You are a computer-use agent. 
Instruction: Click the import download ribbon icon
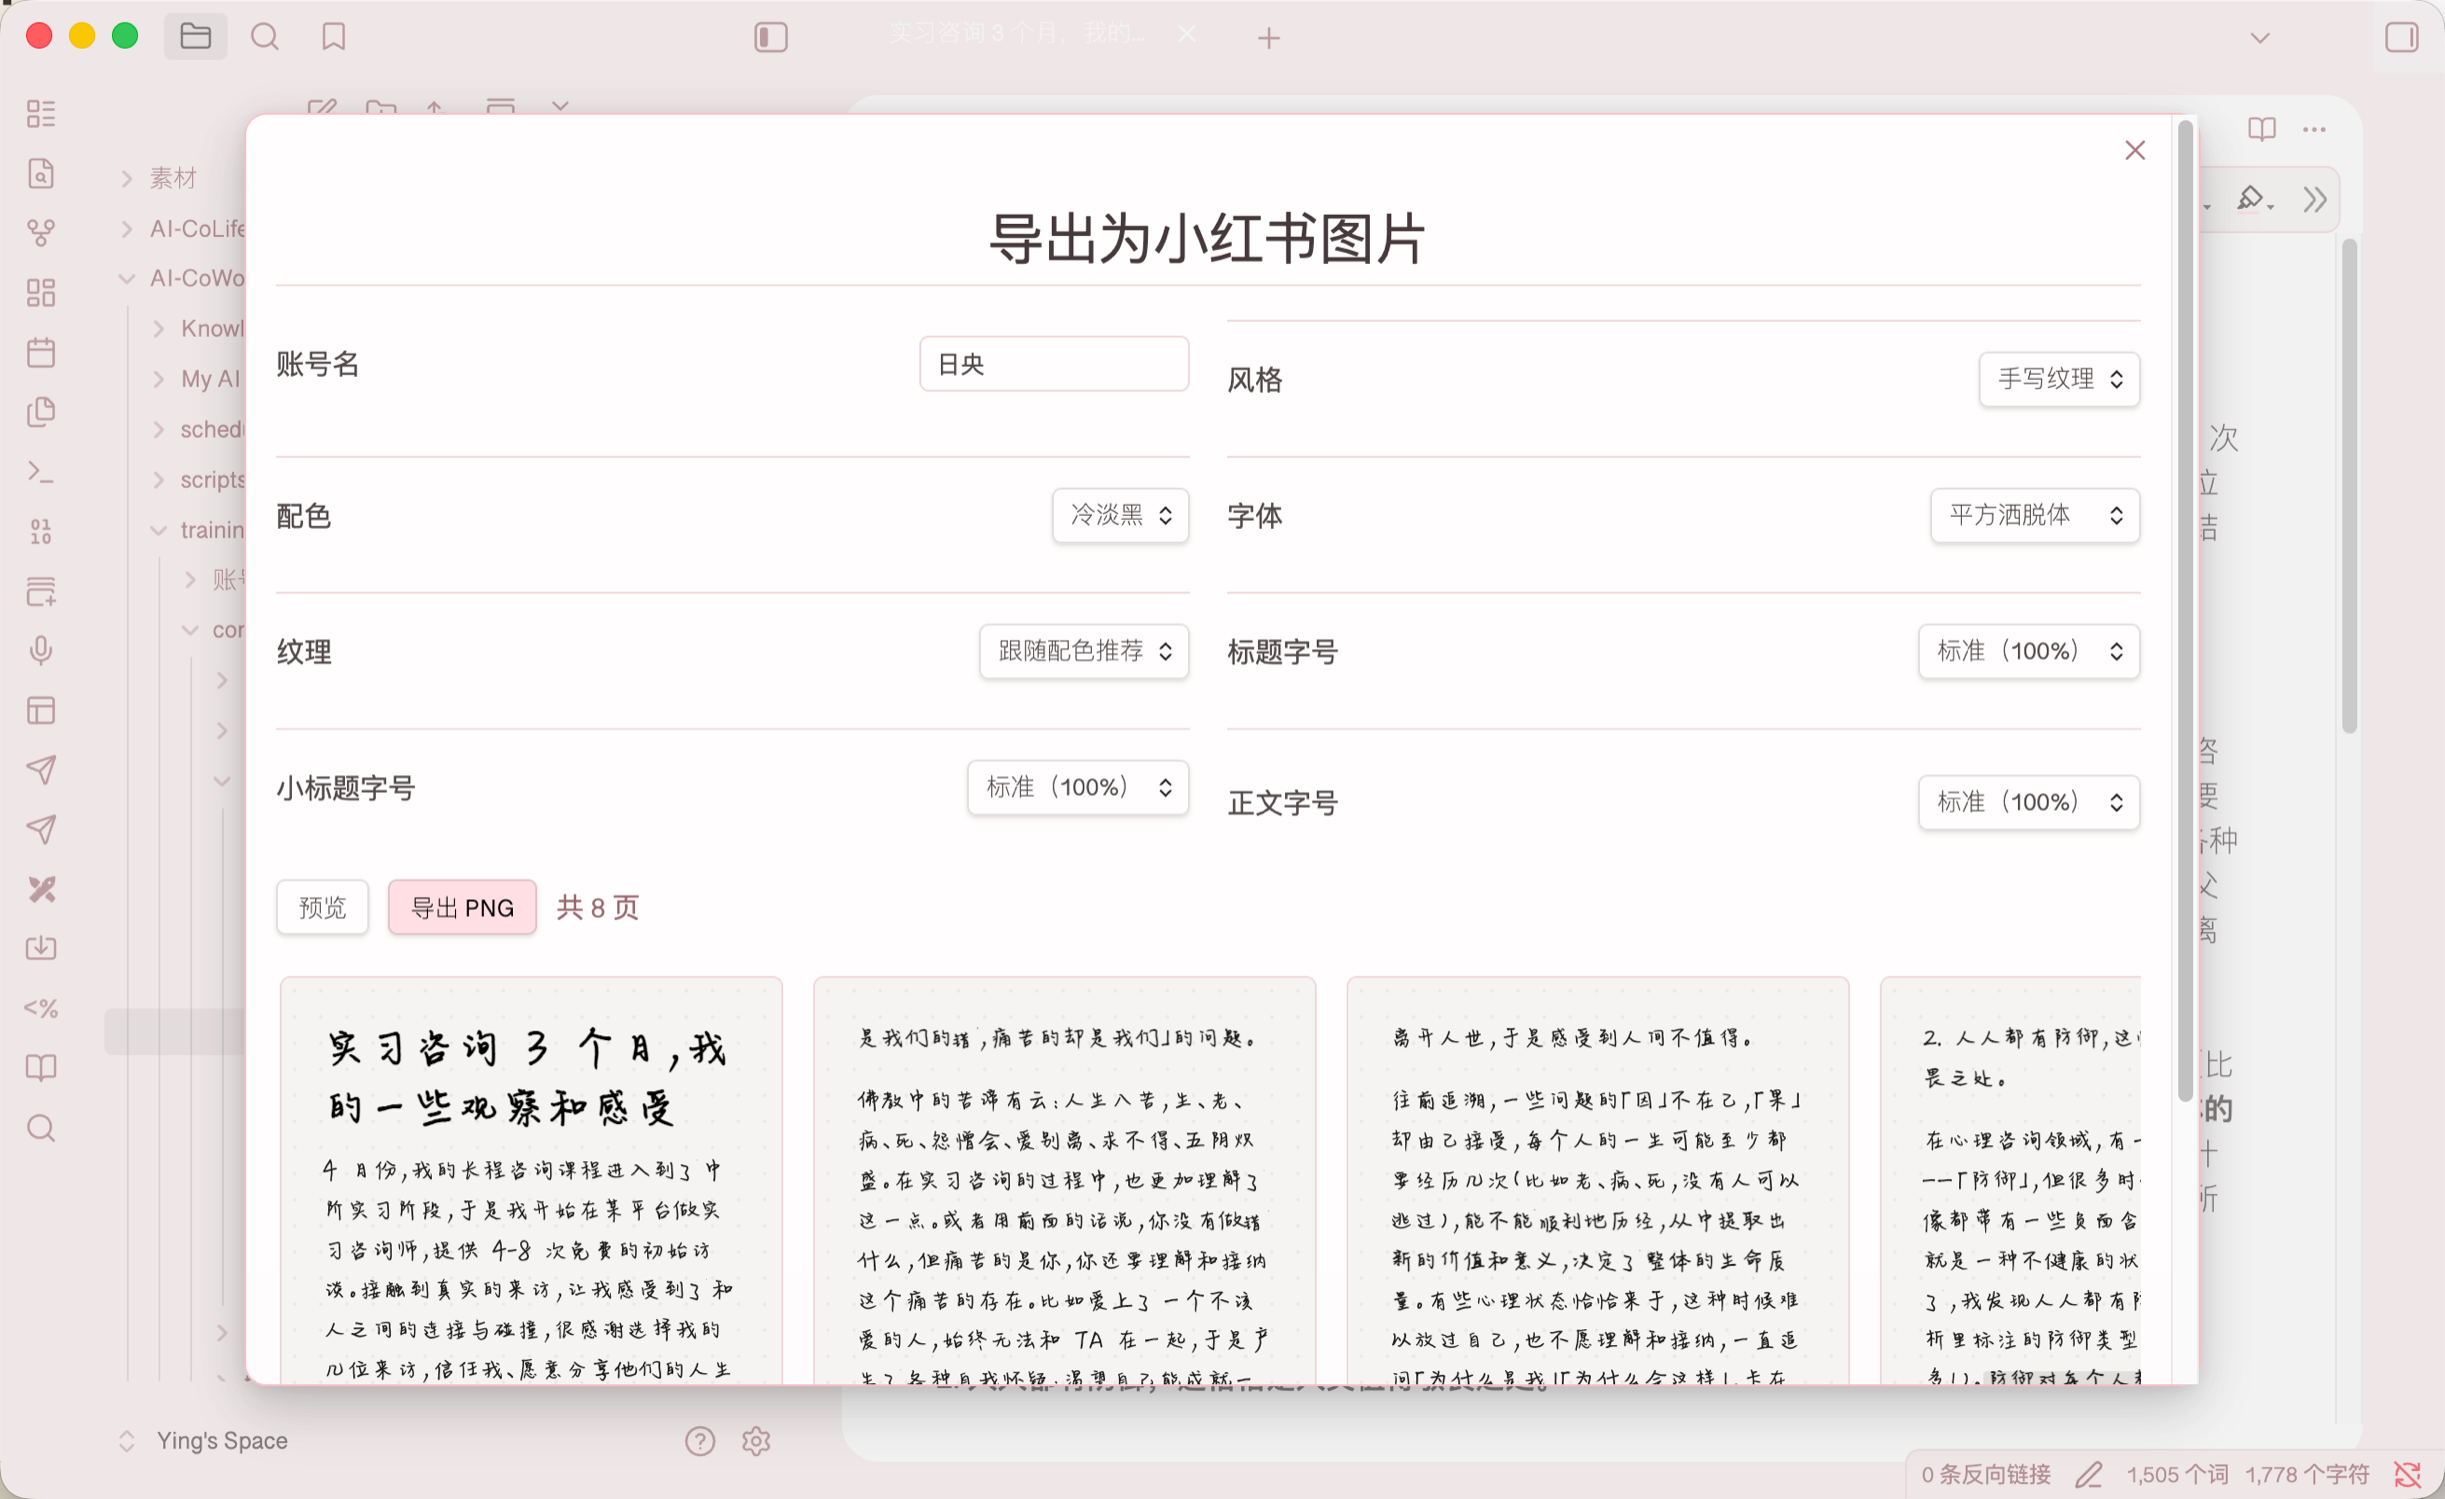[x=41, y=948]
